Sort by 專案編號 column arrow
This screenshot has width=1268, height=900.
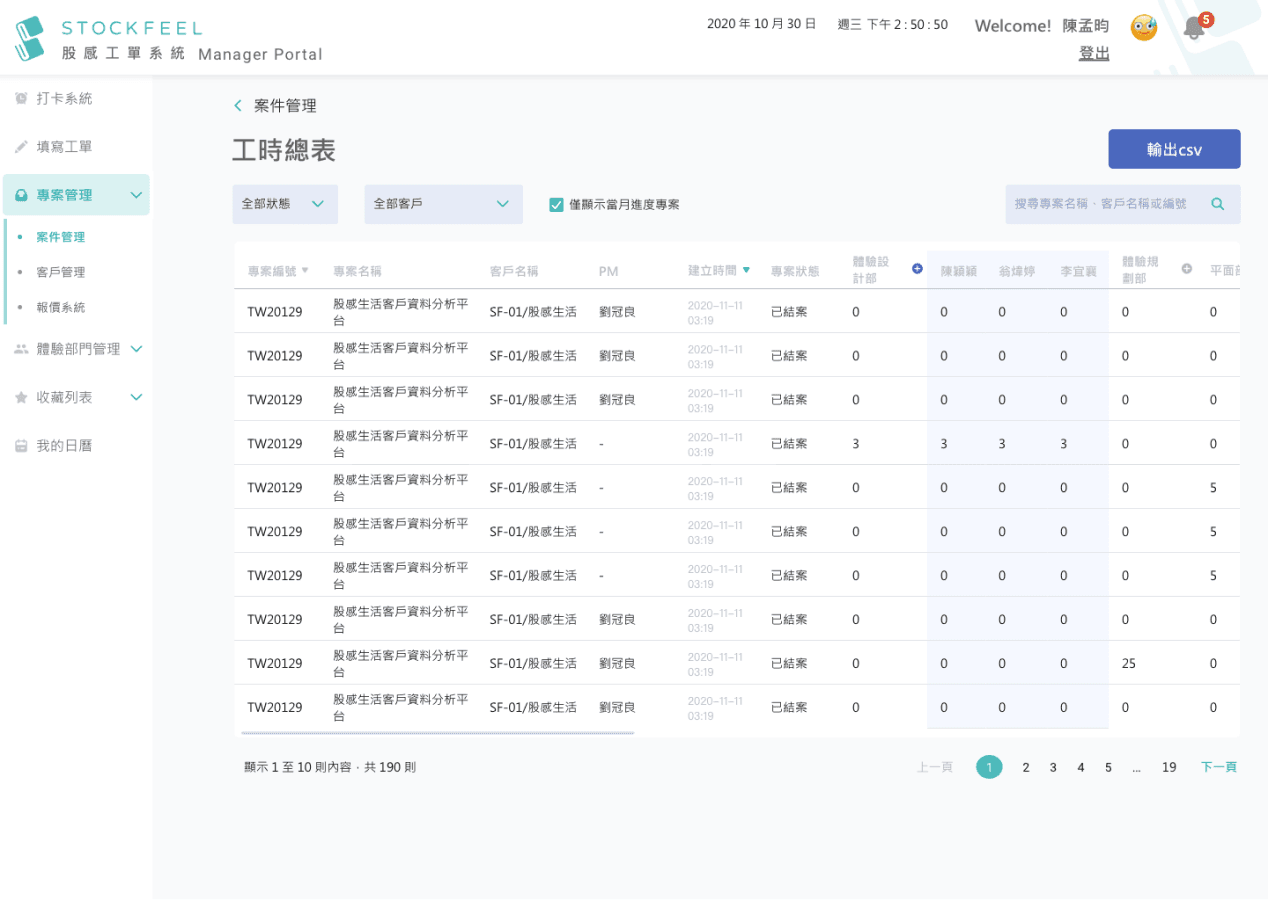pyautogui.click(x=305, y=270)
